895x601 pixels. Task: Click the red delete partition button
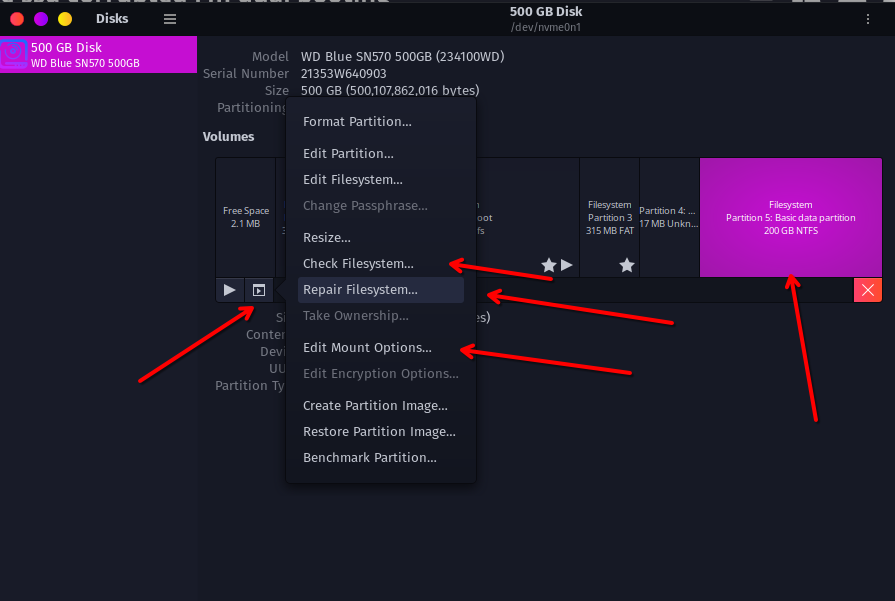pos(868,290)
